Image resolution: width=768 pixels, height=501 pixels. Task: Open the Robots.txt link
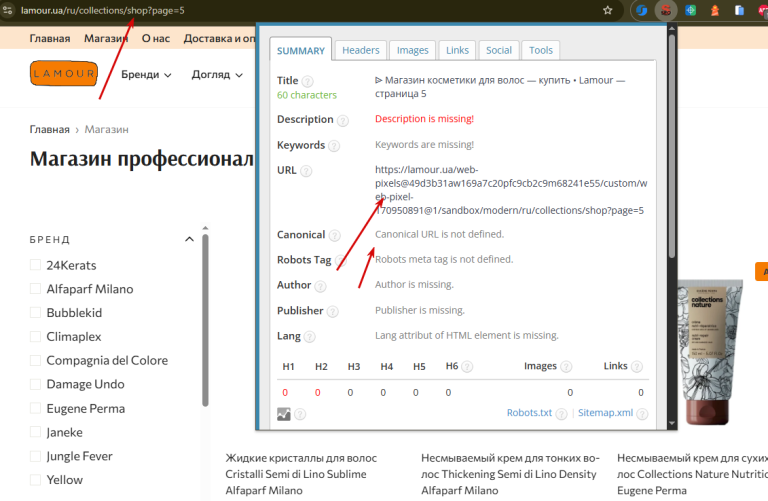tap(529, 413)
